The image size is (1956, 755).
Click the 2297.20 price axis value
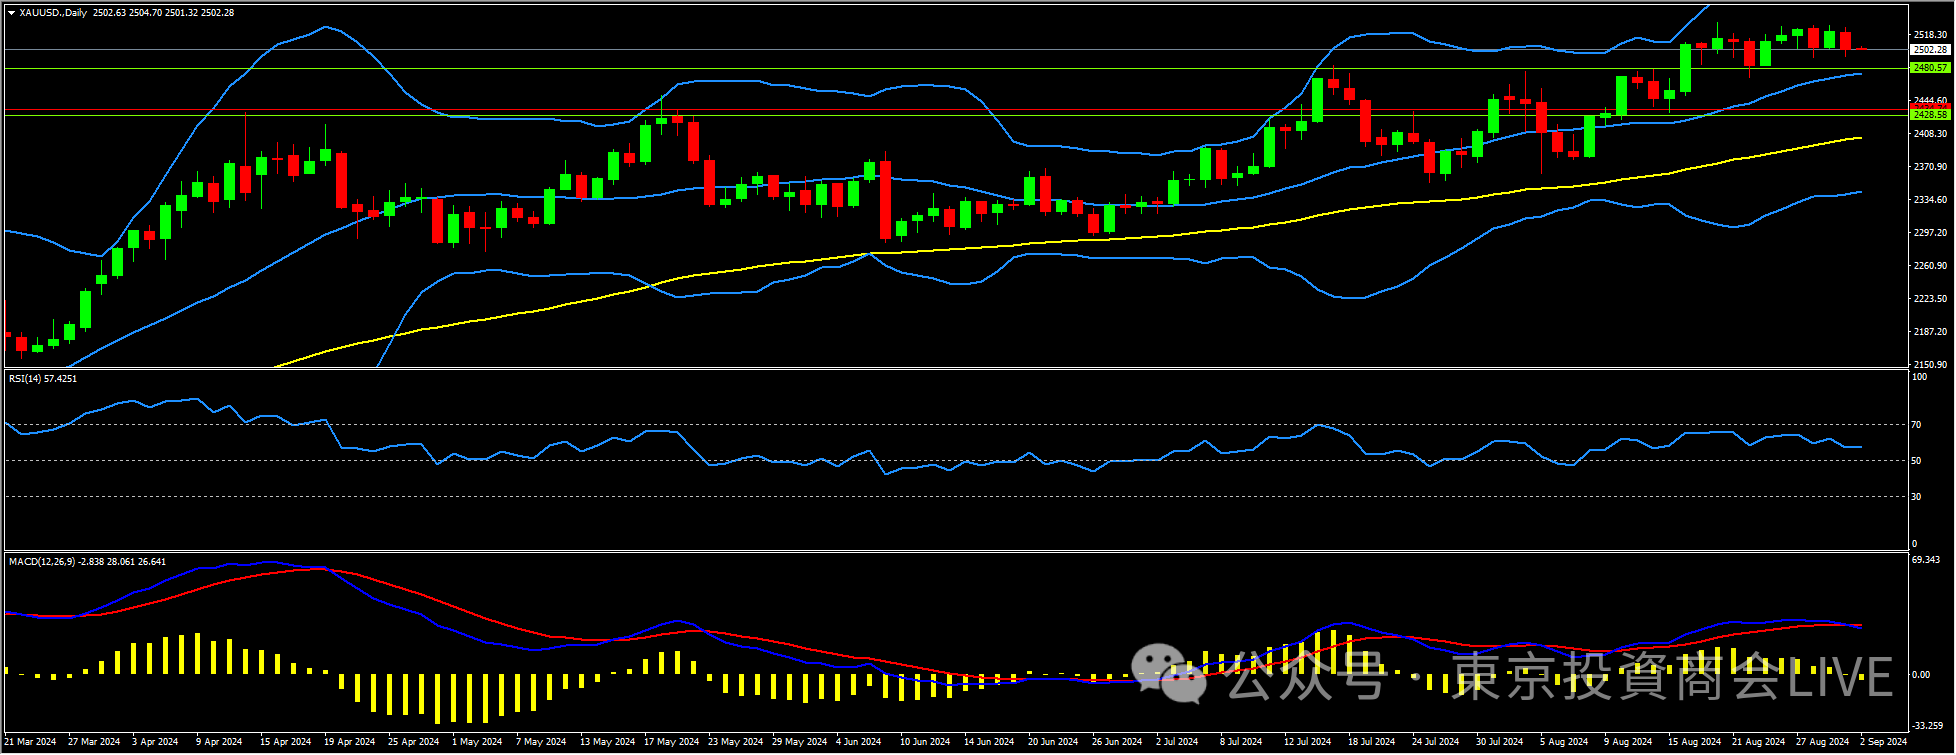(1929, 232)
